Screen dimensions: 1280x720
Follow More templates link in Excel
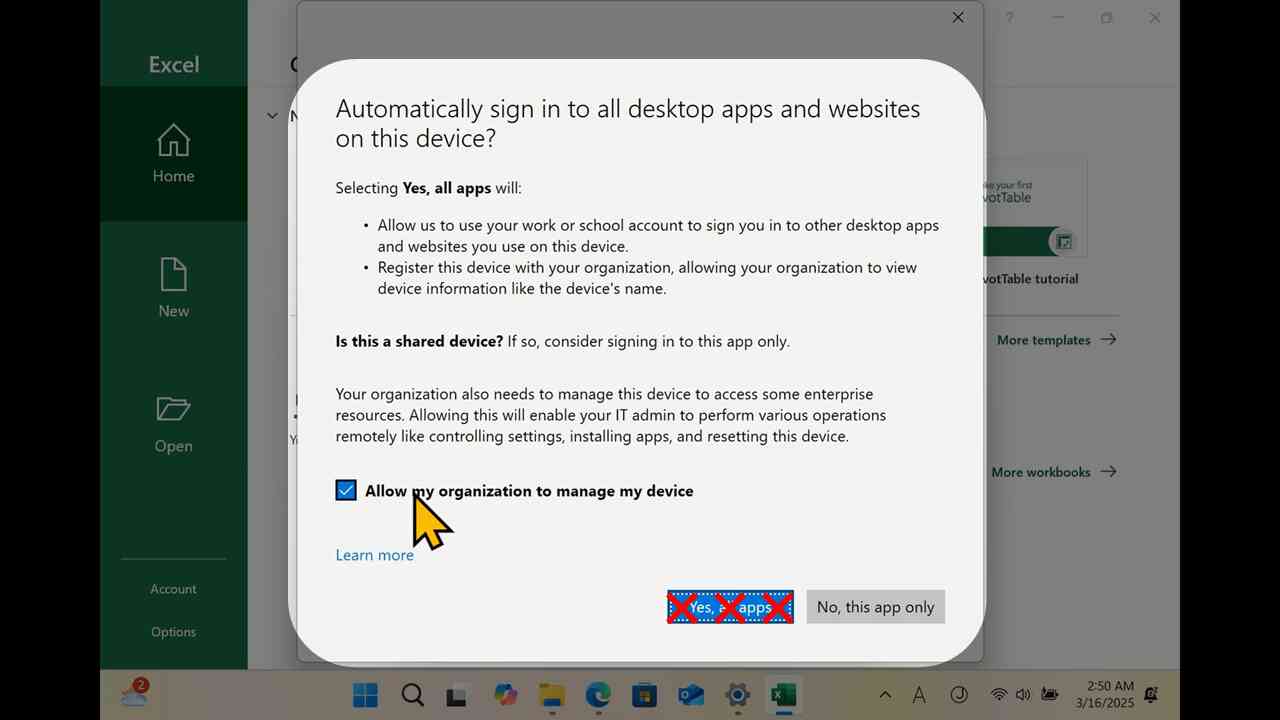pos(1056,340)
